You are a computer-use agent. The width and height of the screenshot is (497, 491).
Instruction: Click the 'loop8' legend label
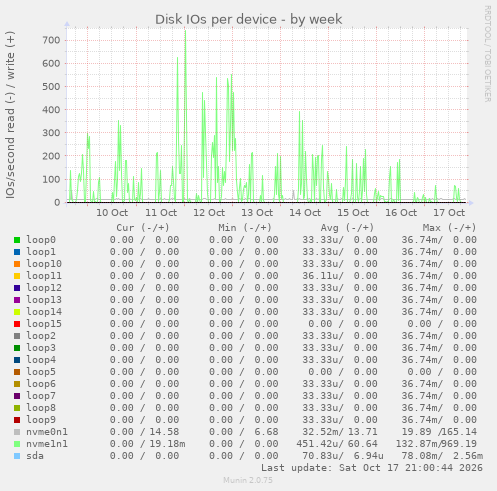click(41, 408)
